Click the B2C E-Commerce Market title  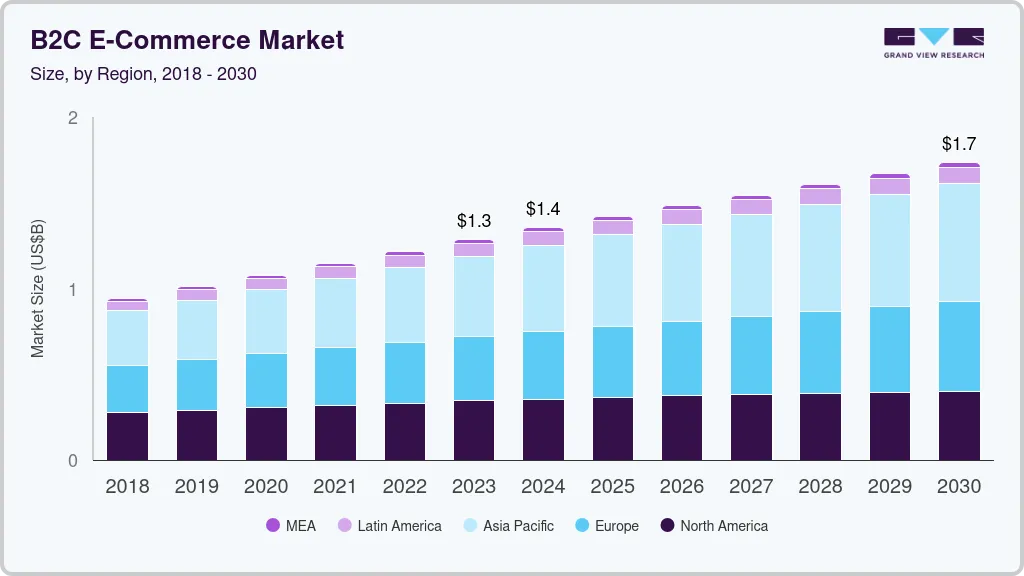click(187, 40)
